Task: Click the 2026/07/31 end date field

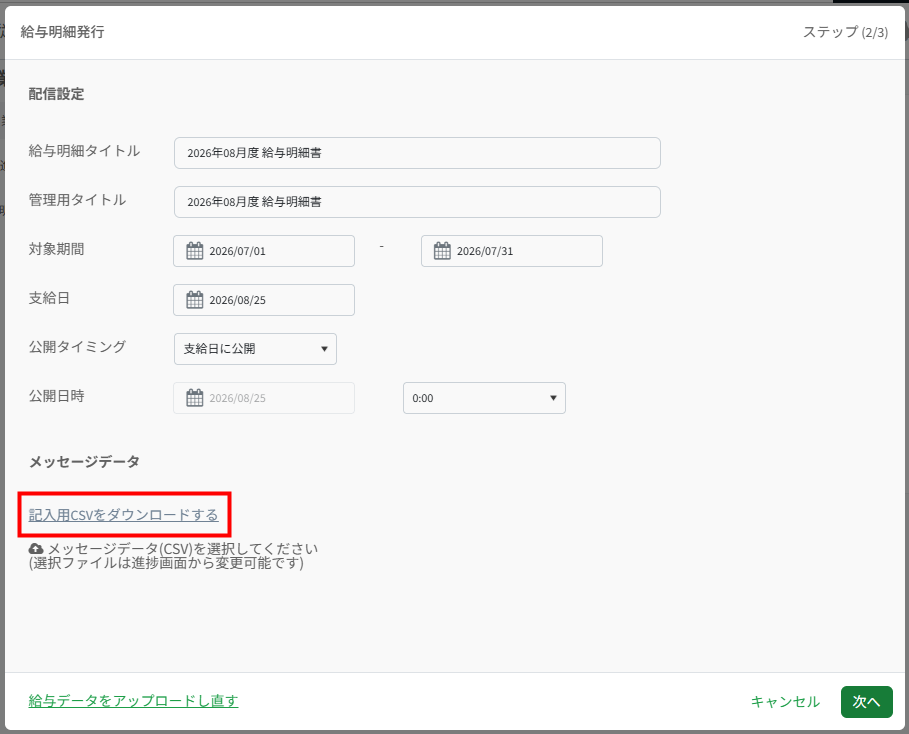Action: 511,251
